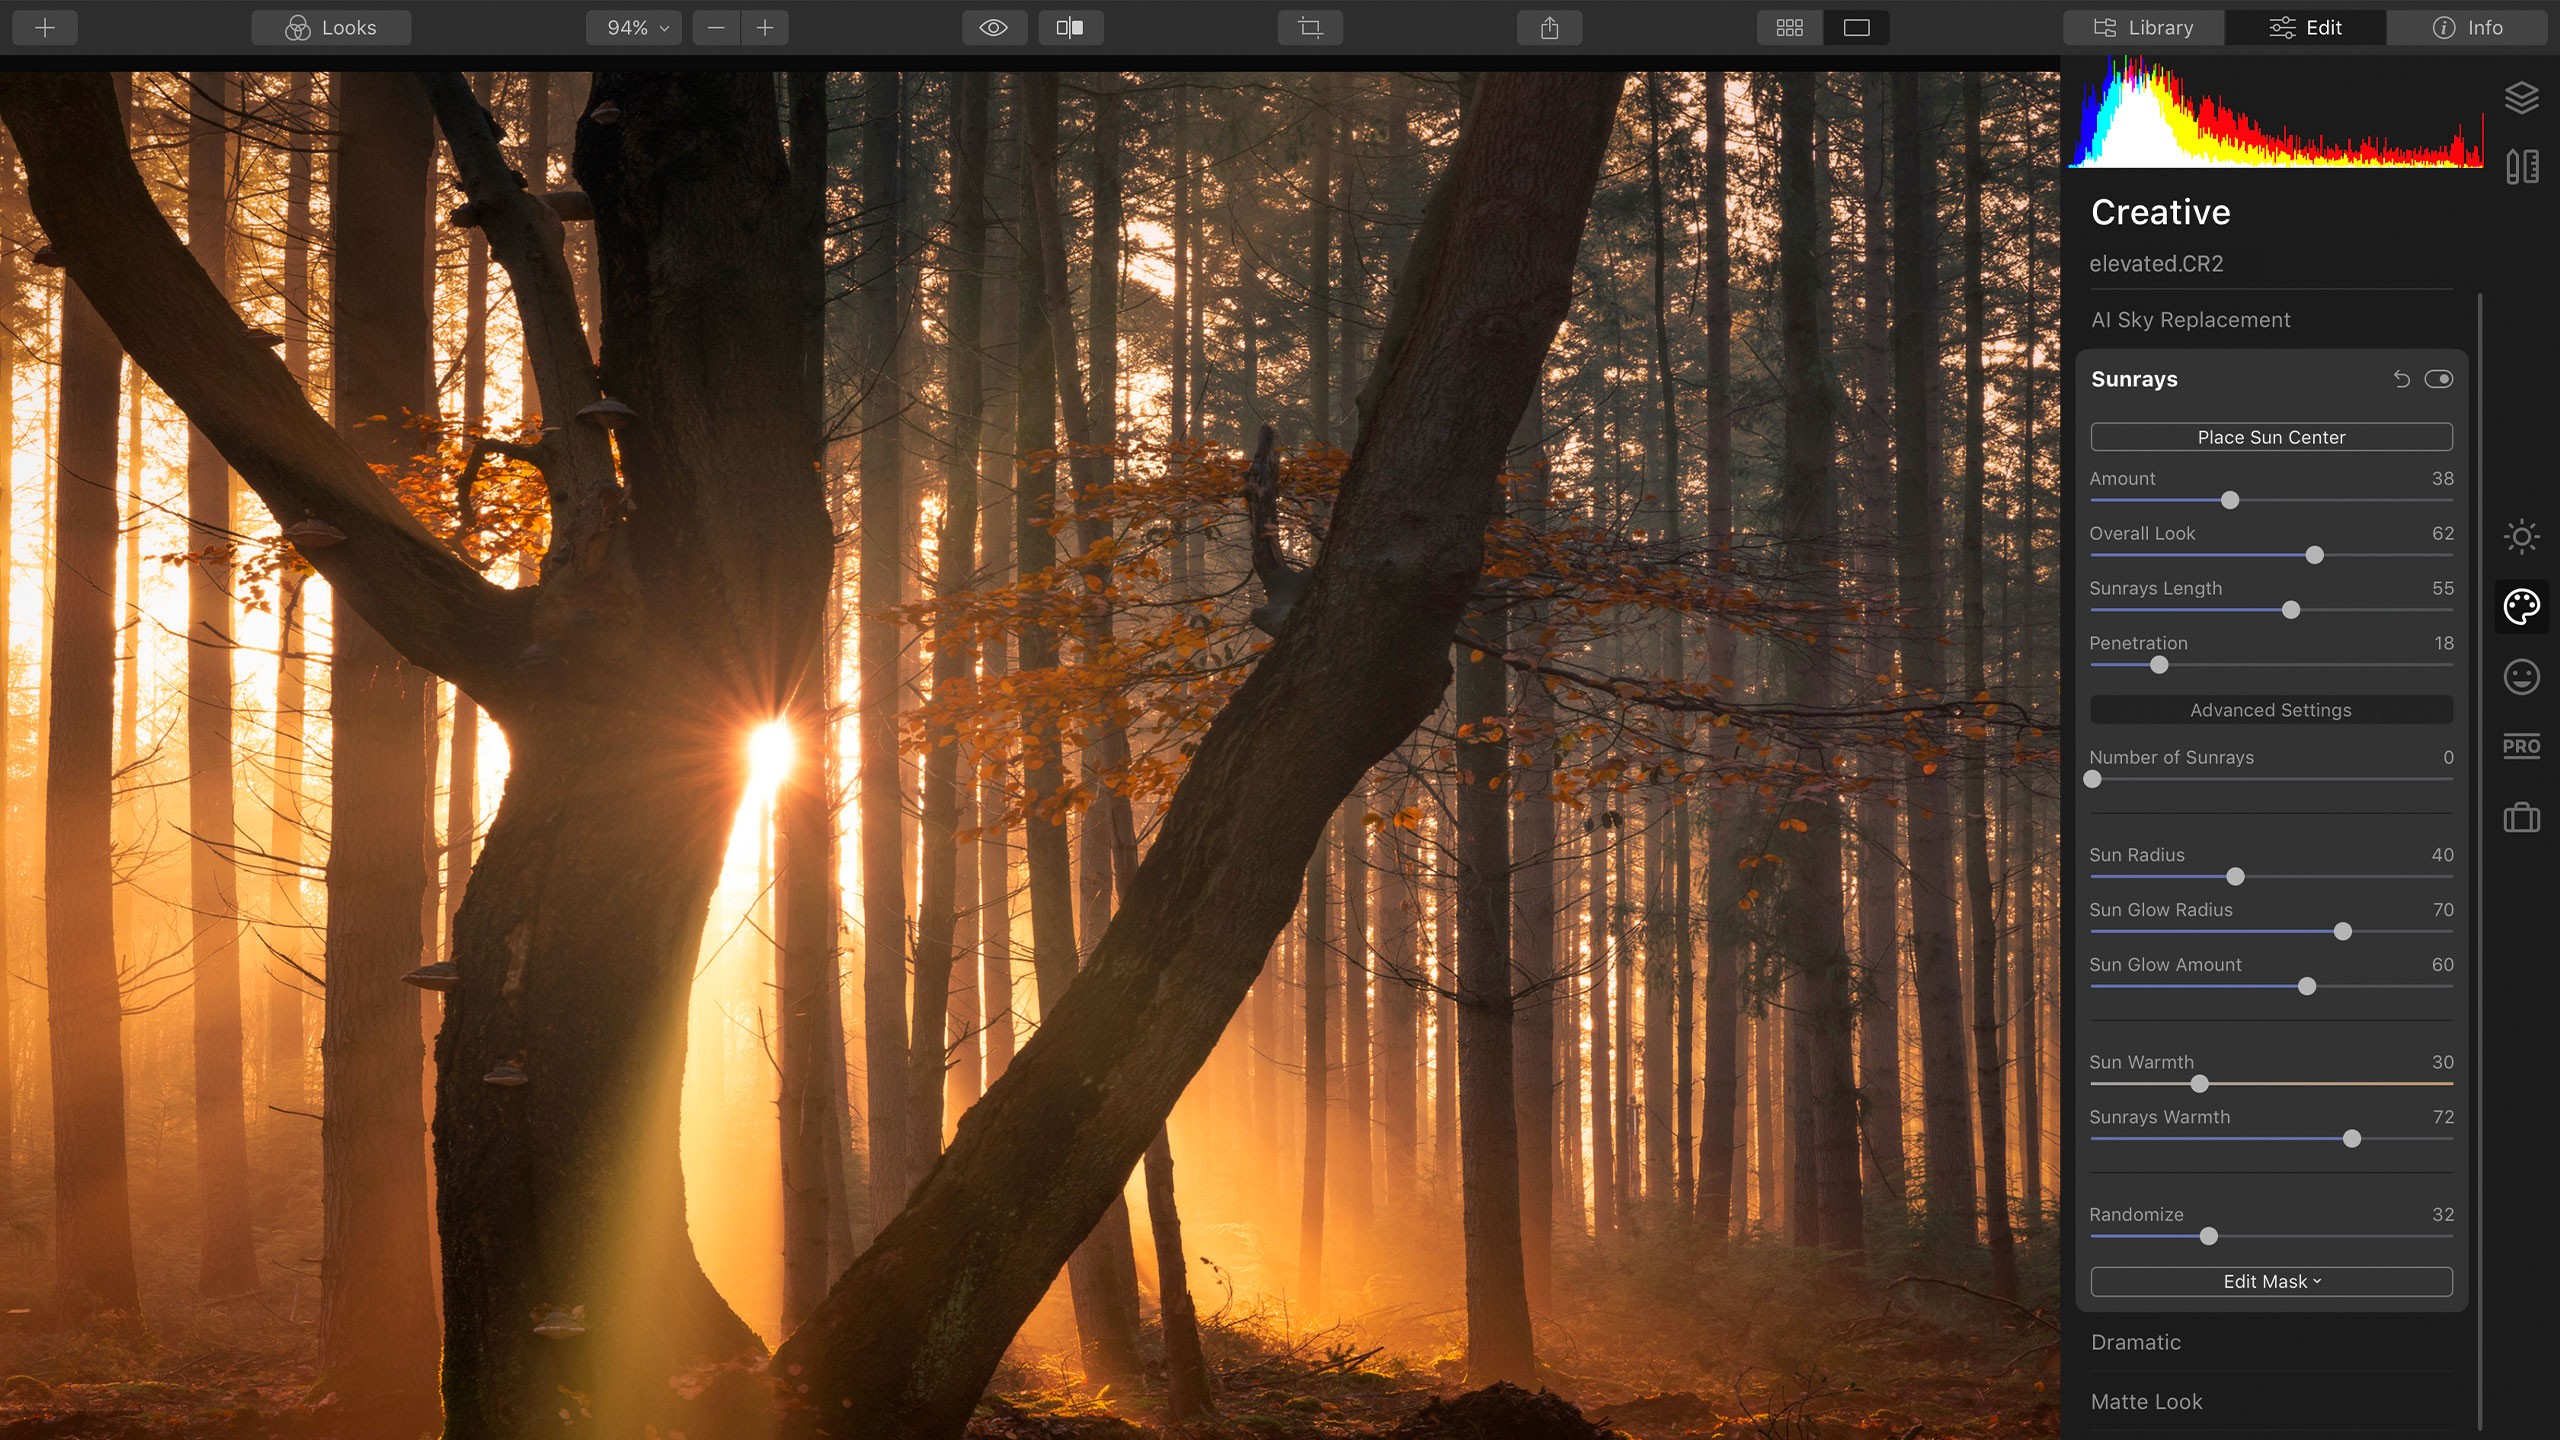Select the Essentials sun icon
The image size is (2560, 1440).
[x=2521, y=537]
